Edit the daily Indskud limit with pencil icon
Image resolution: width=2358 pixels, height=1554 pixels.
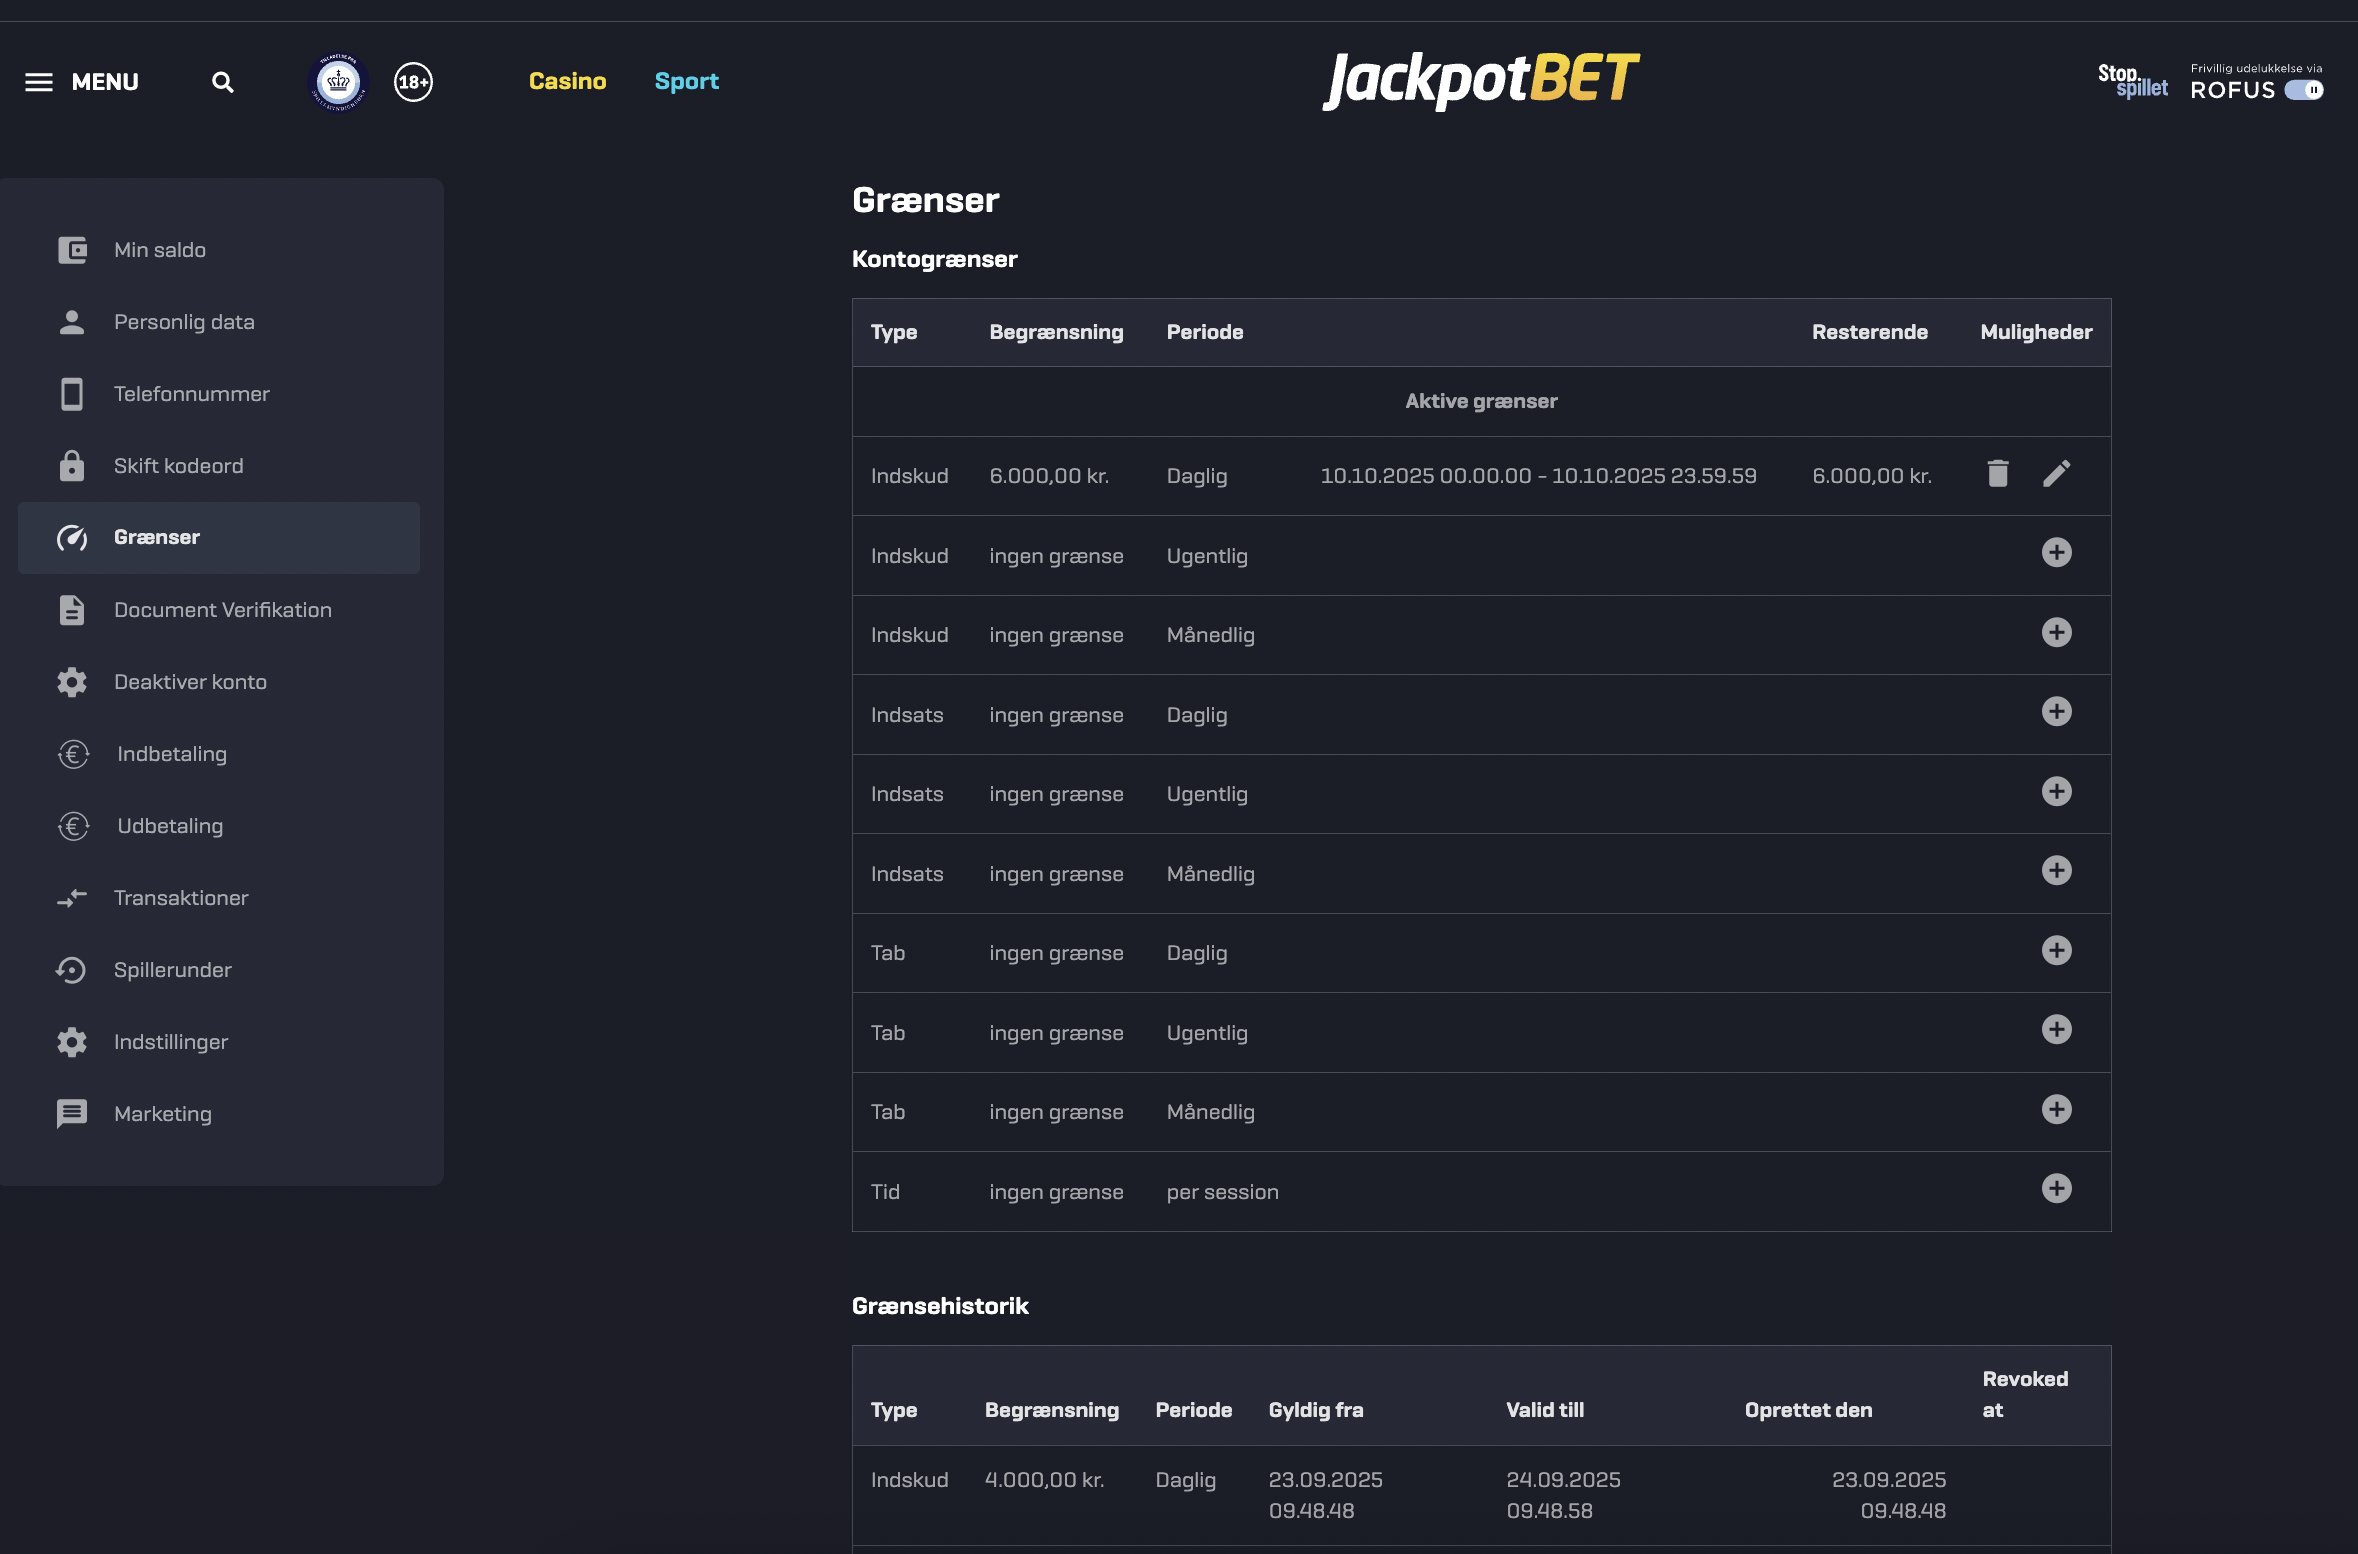[2056, 474]
